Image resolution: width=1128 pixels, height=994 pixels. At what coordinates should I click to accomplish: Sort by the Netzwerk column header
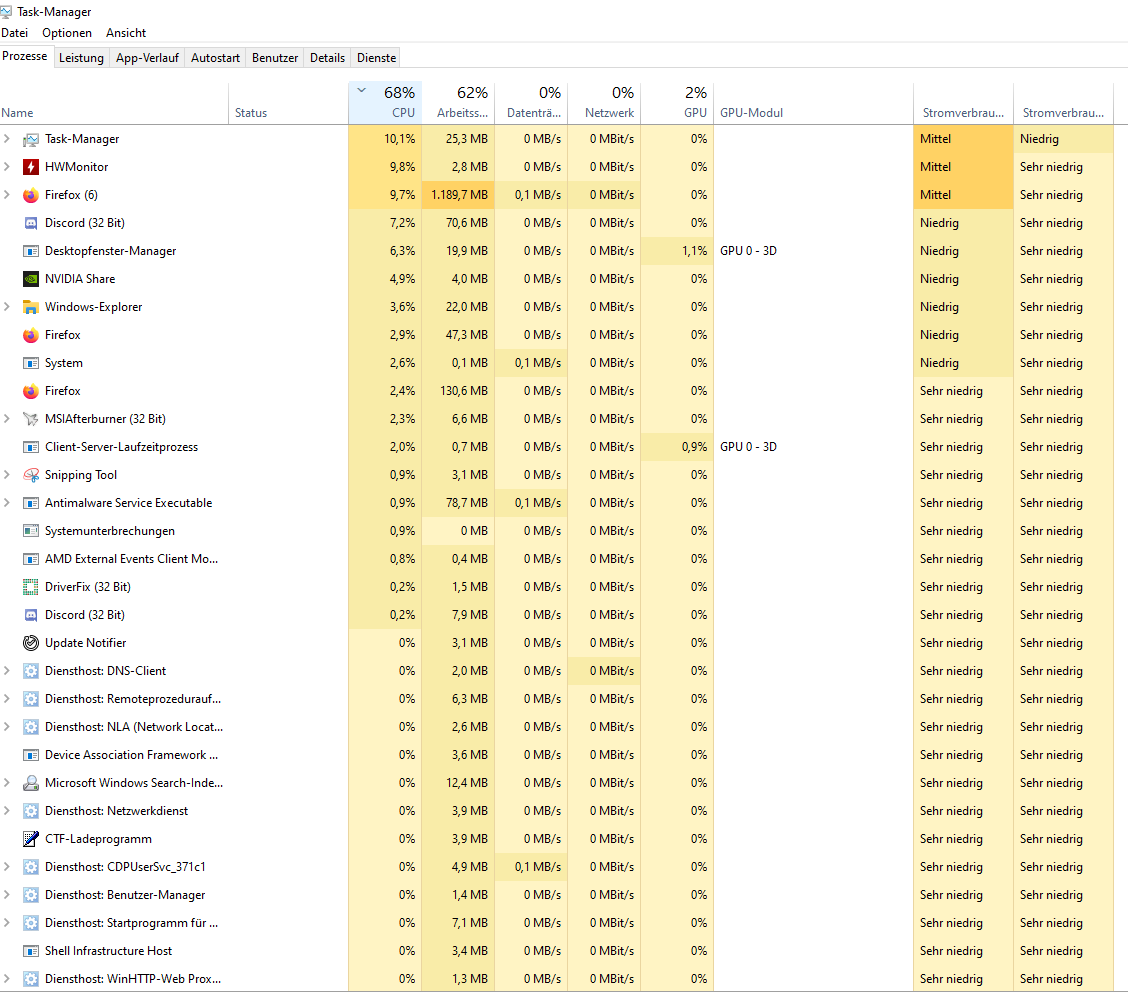click(604, 104)
